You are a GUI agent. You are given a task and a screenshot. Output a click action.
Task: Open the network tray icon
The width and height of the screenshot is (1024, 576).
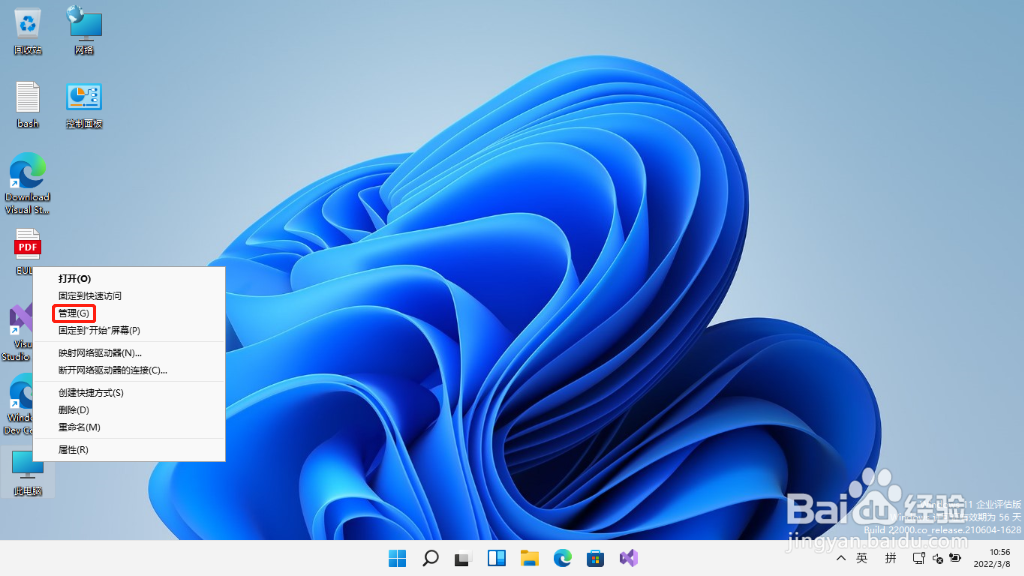[919, 558]
